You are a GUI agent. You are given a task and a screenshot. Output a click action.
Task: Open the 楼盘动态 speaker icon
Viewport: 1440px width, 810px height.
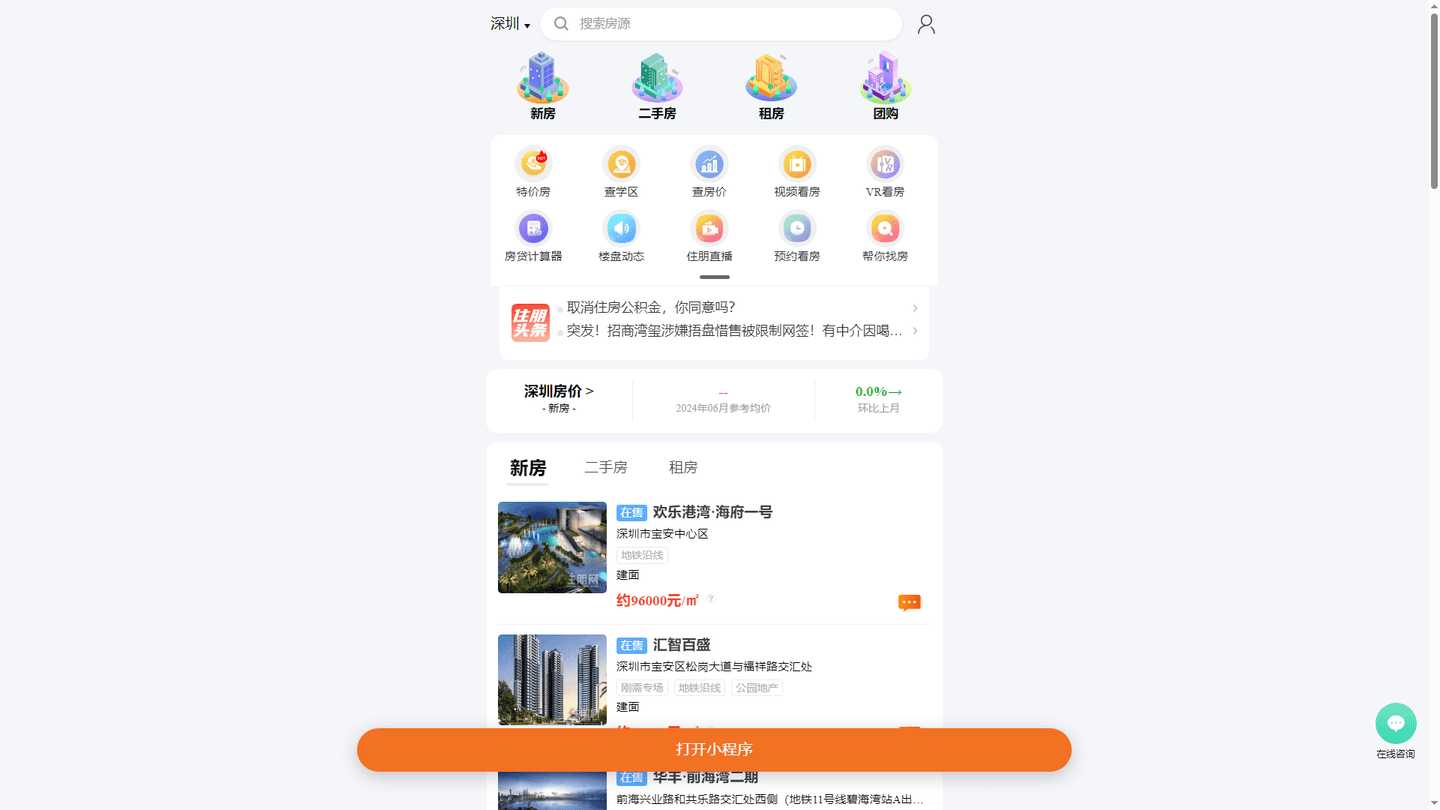point(621,228)
